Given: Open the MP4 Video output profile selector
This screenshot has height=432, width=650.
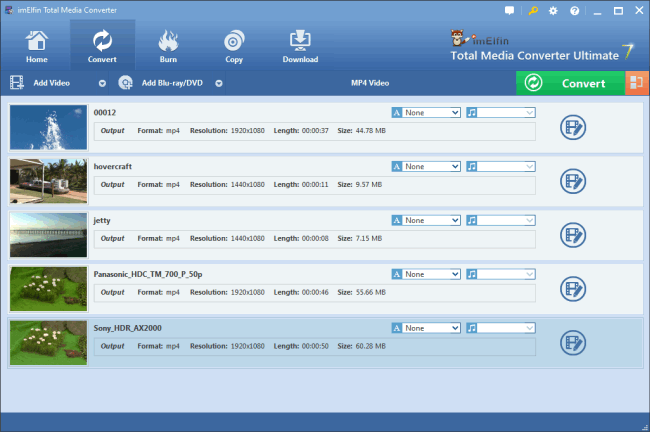Looking at the screenshot, I should point(370,83).
